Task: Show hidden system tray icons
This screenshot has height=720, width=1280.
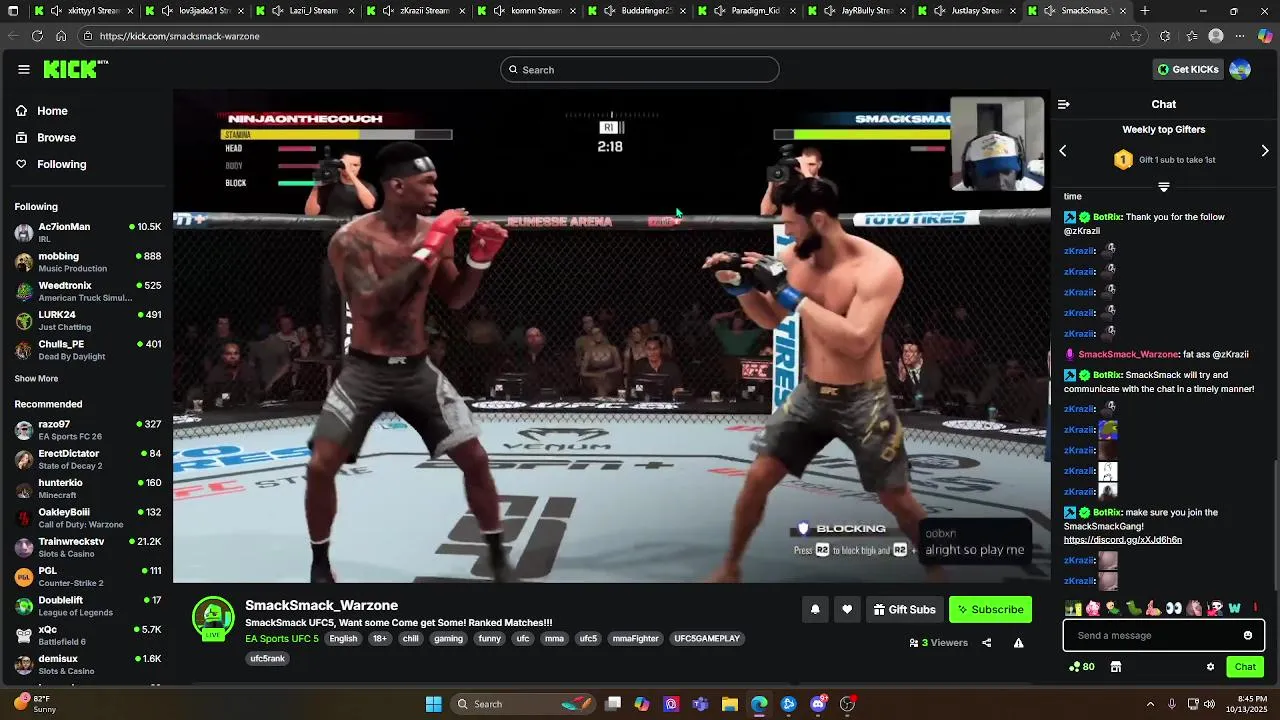Action: point(1150,704)
